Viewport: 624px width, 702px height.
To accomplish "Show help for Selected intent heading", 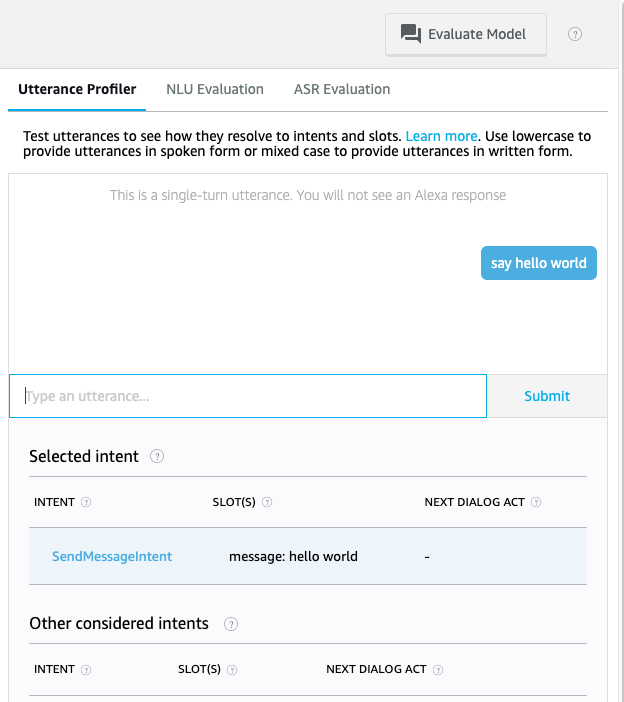I will [157, 456].
